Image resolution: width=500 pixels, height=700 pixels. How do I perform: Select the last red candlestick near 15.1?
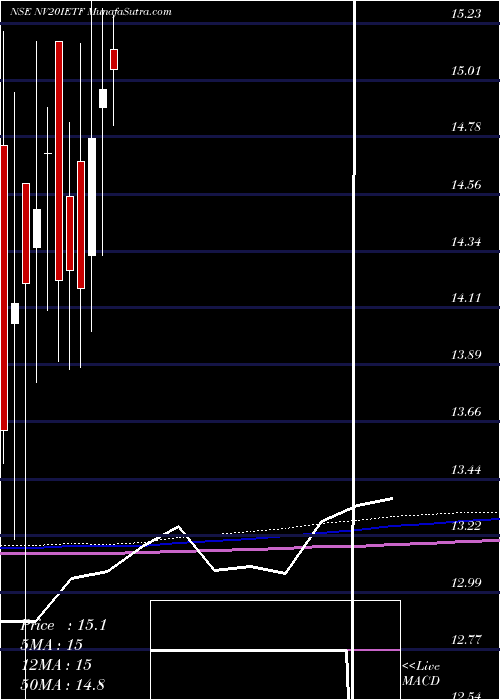[x=114, y=59]
